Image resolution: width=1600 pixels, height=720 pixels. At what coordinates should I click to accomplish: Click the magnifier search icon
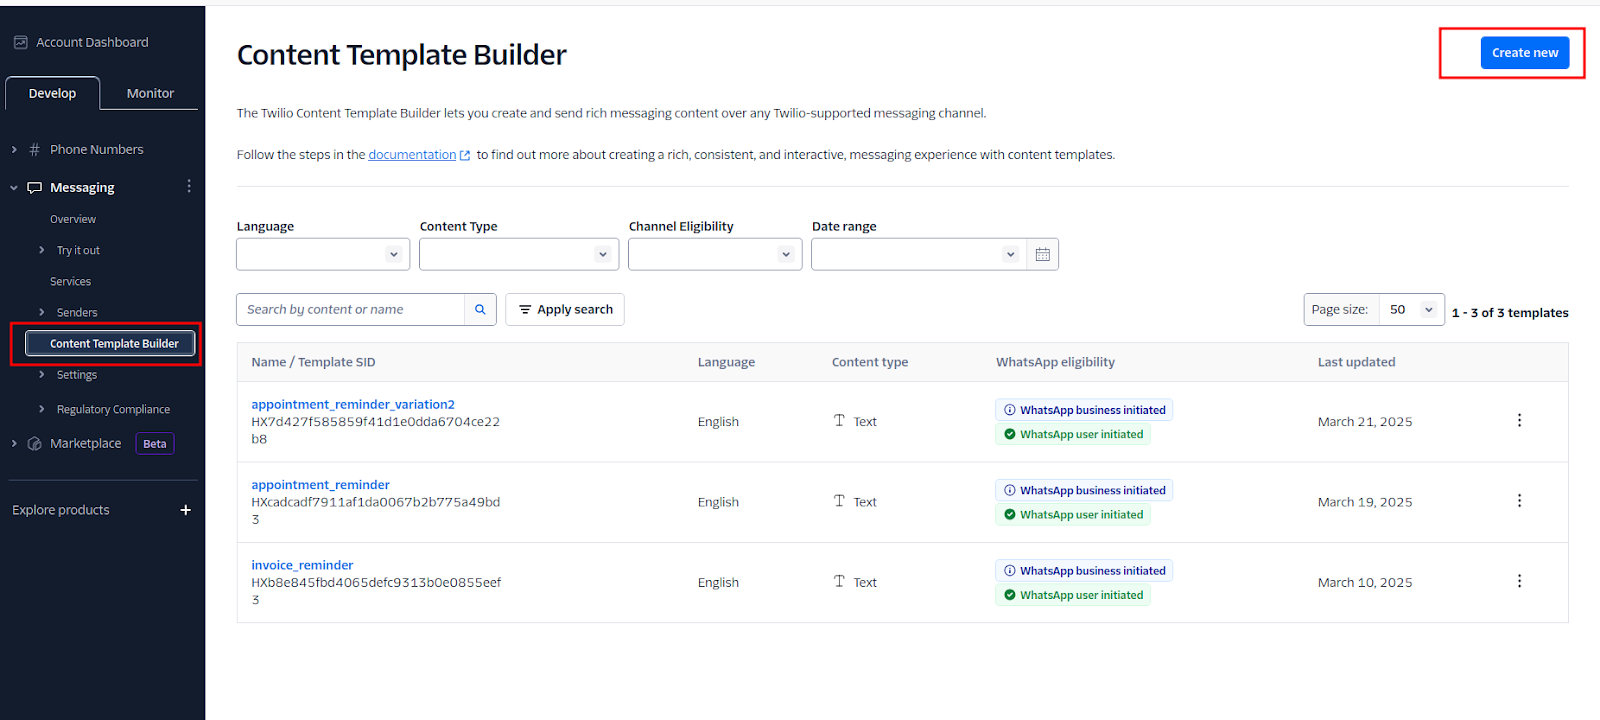(480, 310)
